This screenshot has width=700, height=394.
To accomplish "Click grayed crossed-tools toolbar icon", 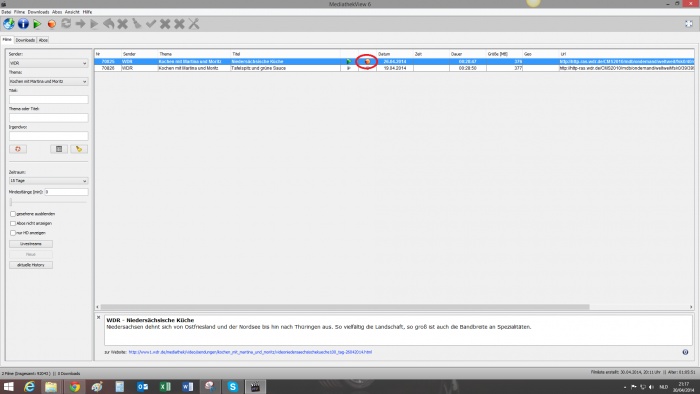I will 194,24.
